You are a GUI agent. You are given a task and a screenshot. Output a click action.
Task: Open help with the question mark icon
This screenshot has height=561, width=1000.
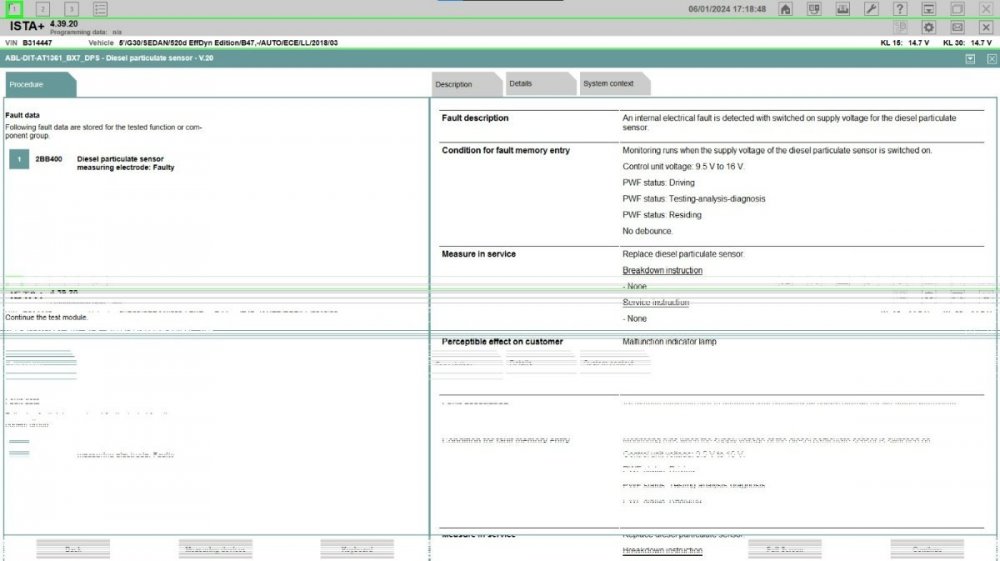click(900, 9)
